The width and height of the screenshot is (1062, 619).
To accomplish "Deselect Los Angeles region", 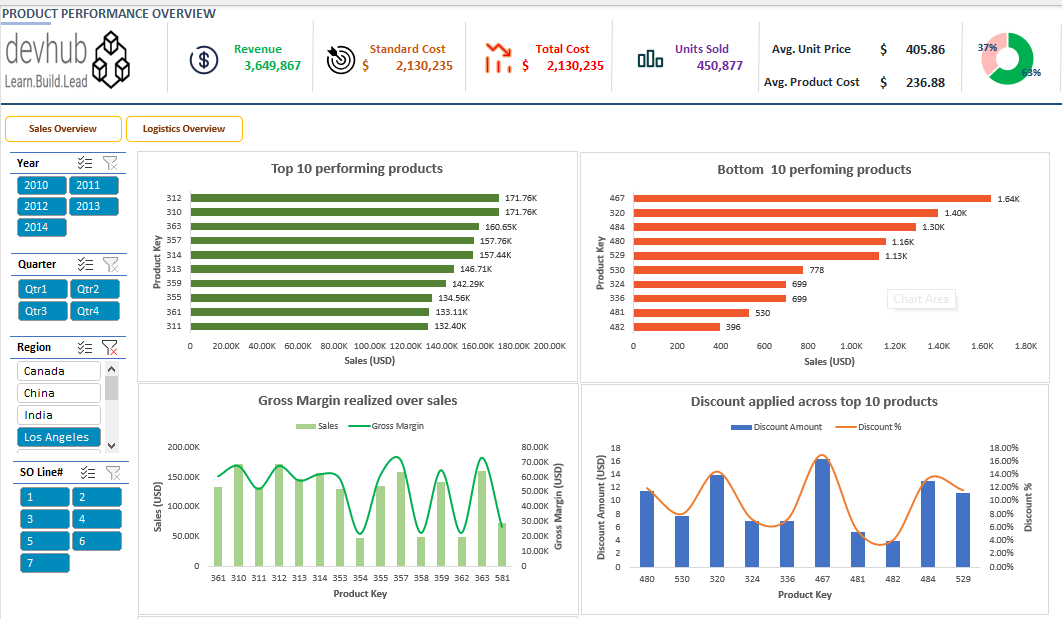I will point(58,437).
